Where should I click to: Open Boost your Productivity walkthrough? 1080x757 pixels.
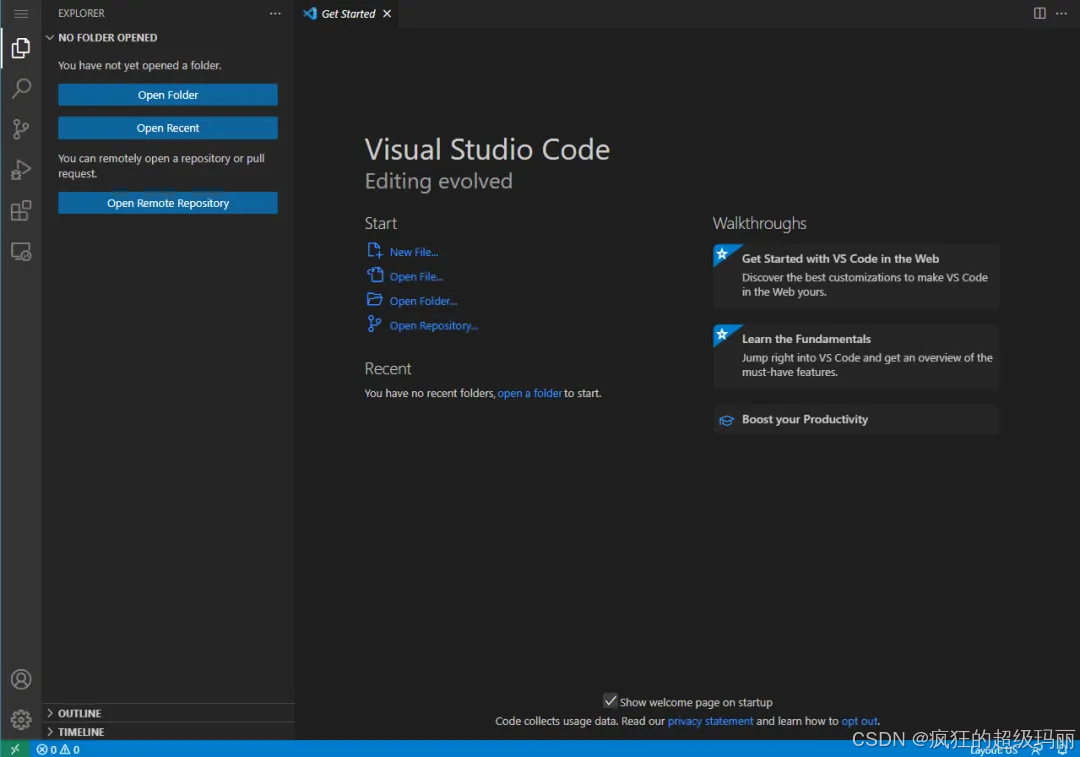(856, 419)
